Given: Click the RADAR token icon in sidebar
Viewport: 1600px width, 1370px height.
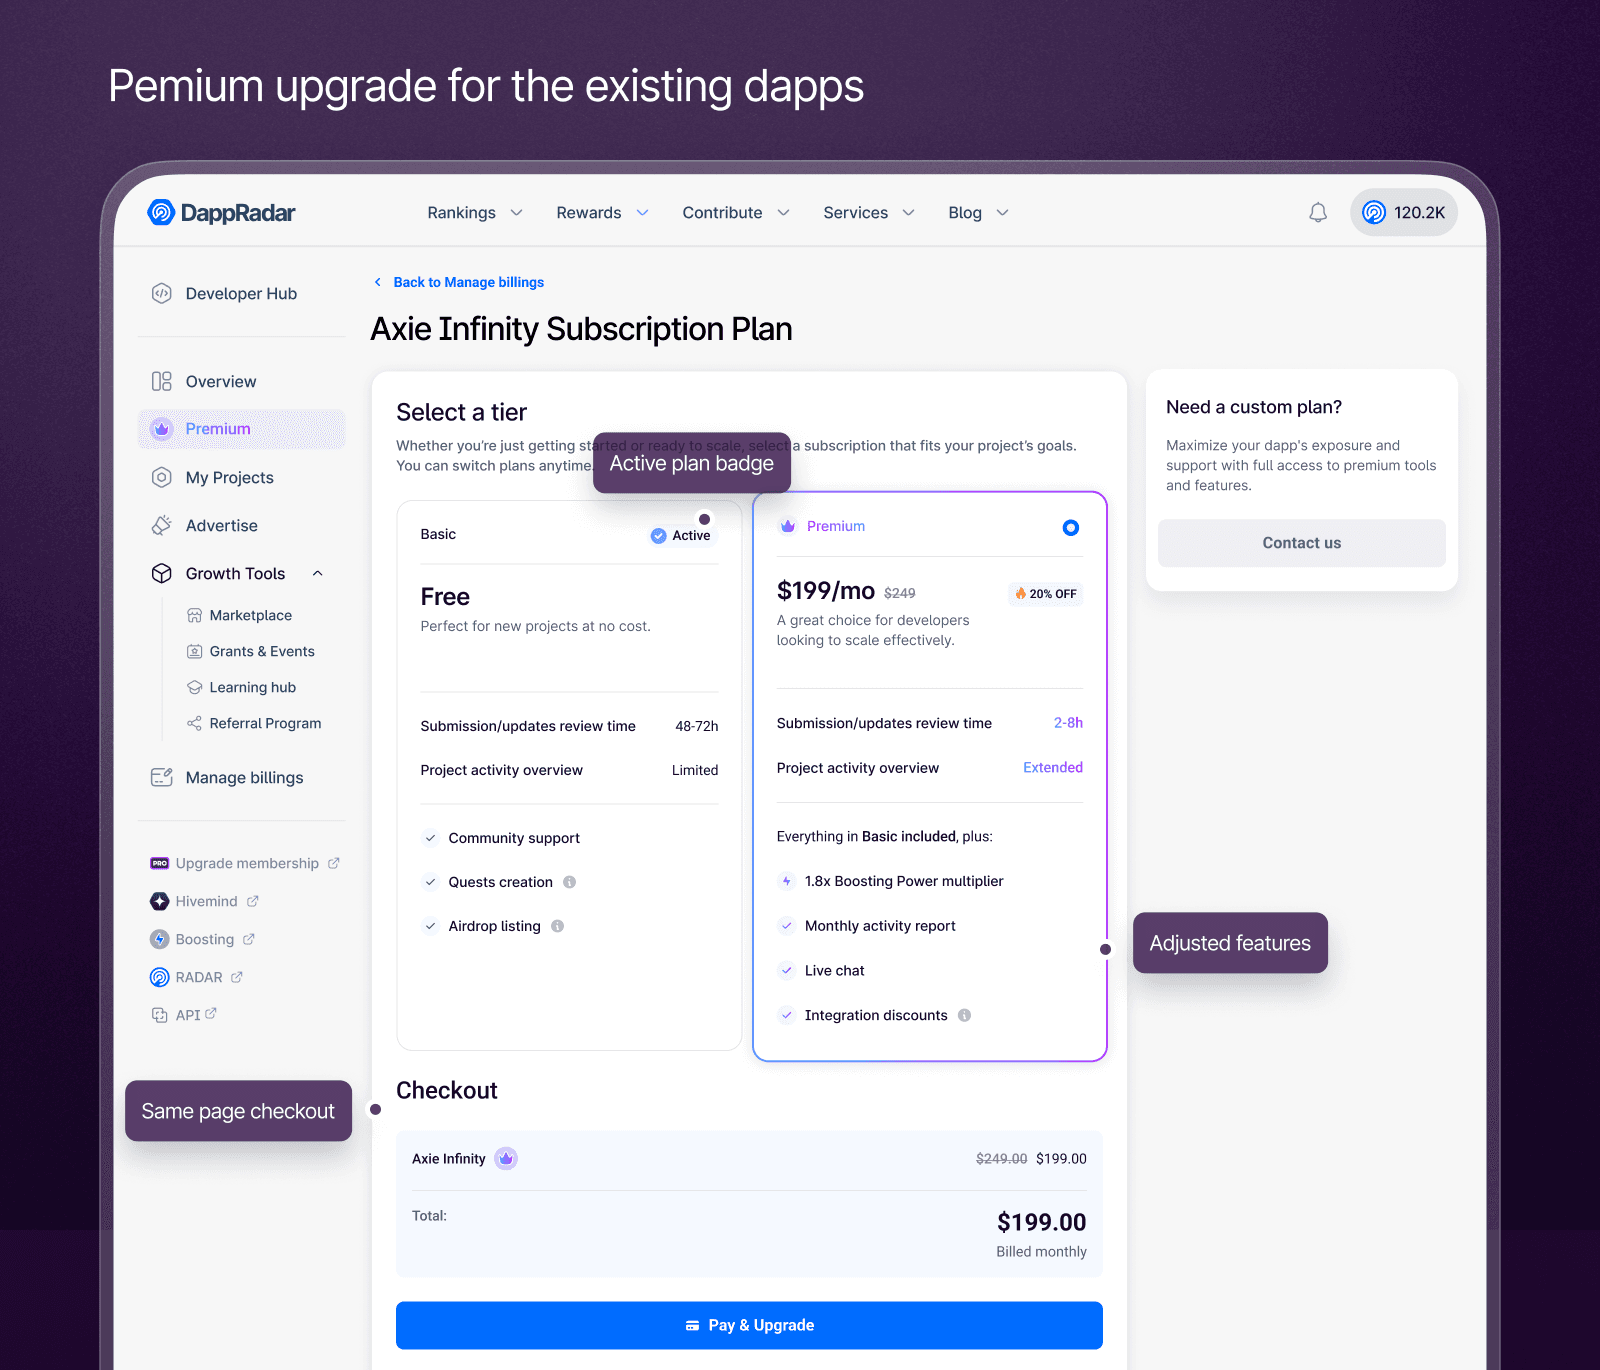Looking at the screenshot, I should click(159, 977).
